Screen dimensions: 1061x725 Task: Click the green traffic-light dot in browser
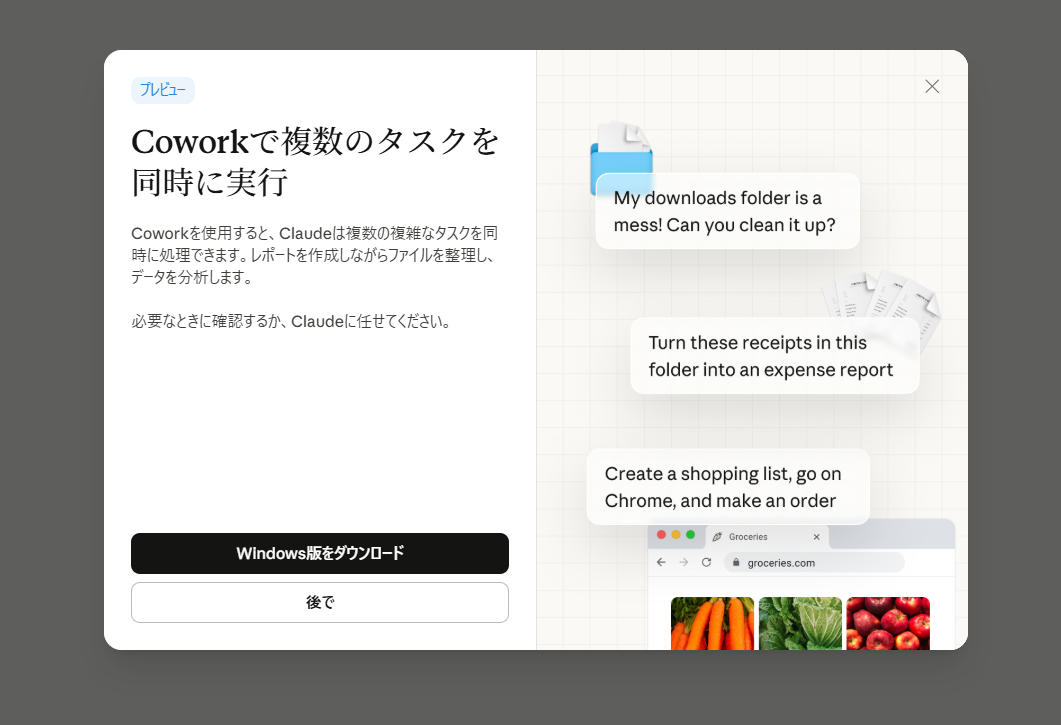(x=690, y=535)
